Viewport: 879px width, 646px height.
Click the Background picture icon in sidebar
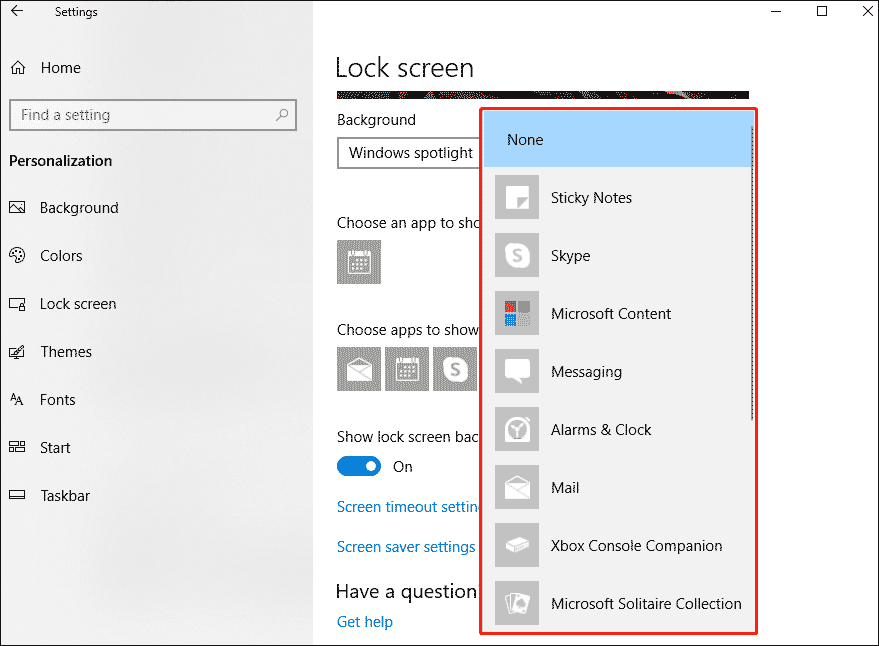pos(17,207)
